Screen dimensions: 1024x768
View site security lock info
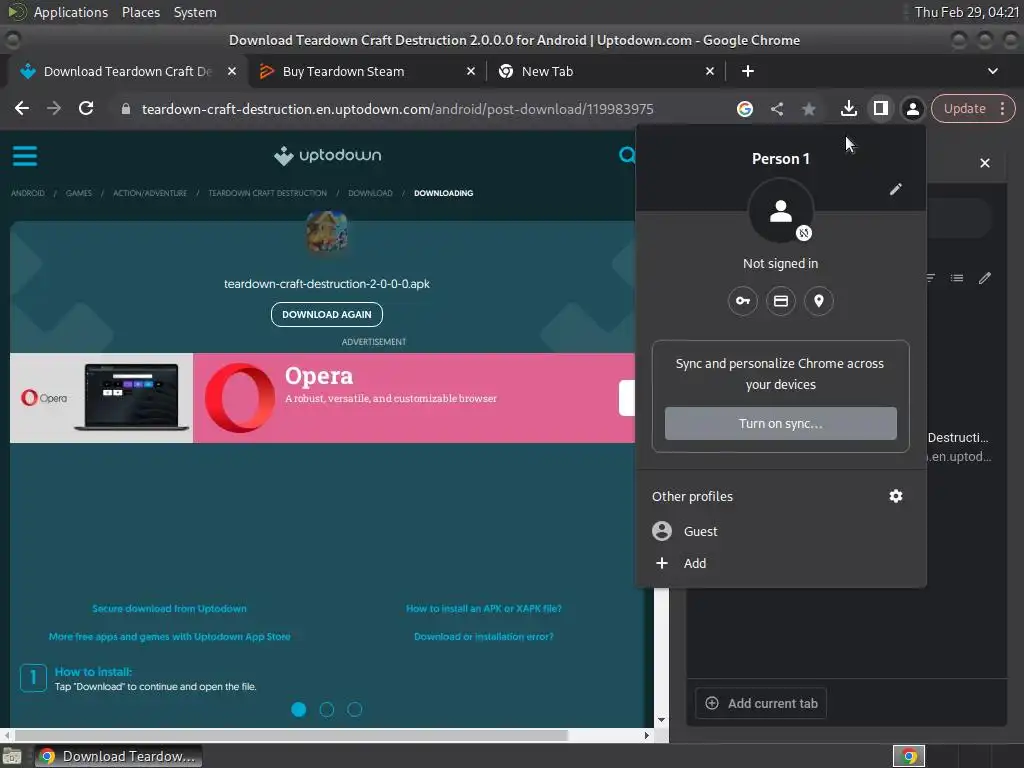point(125,109)
